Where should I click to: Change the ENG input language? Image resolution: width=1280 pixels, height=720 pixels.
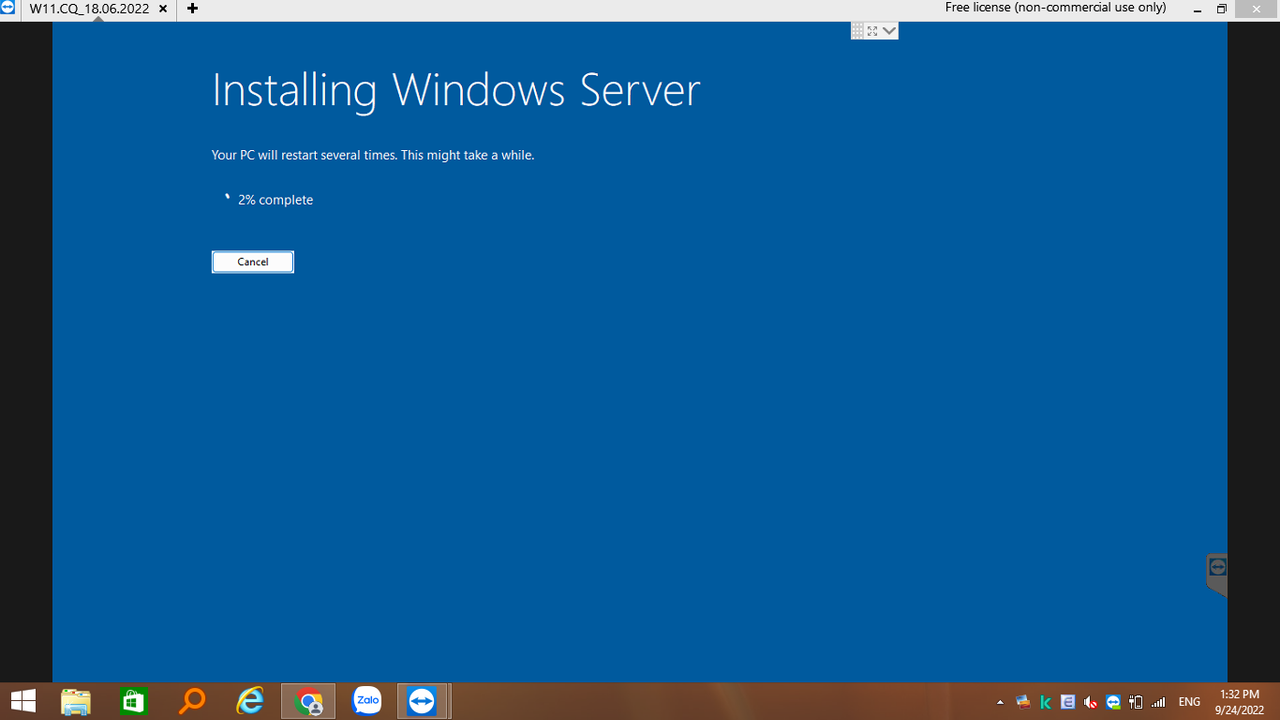[1190, 702]
